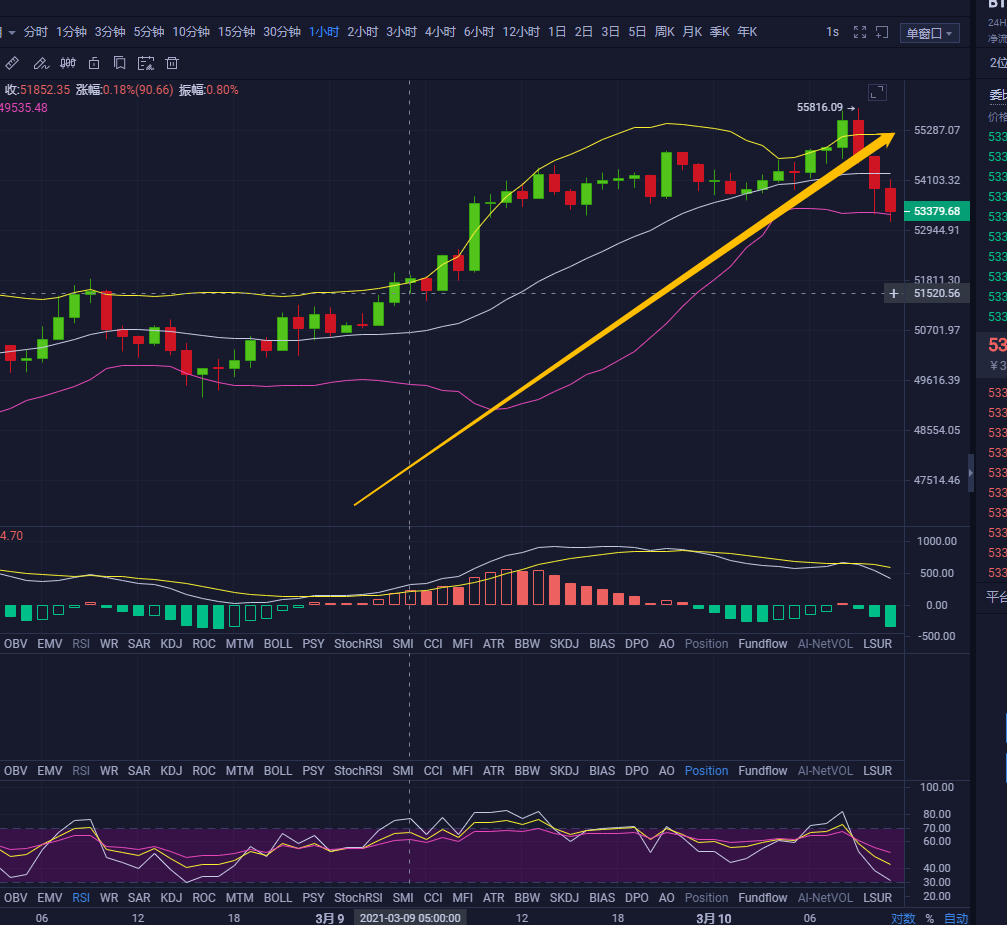Select BOLL in the row under the MACD histogram
The height and width of the screenshot is (925, 1007).
pyautogui.click(x=278, y=644)
